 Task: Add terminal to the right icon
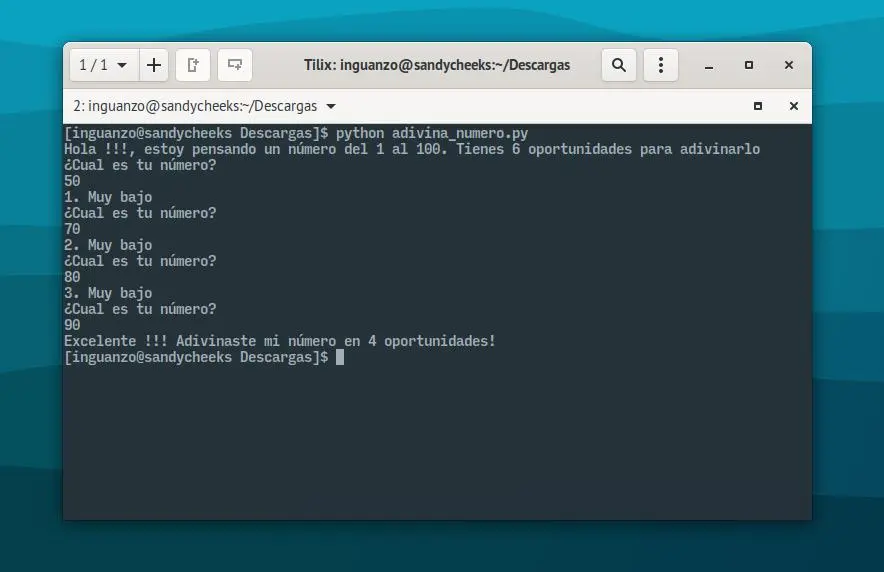point(193,65)
